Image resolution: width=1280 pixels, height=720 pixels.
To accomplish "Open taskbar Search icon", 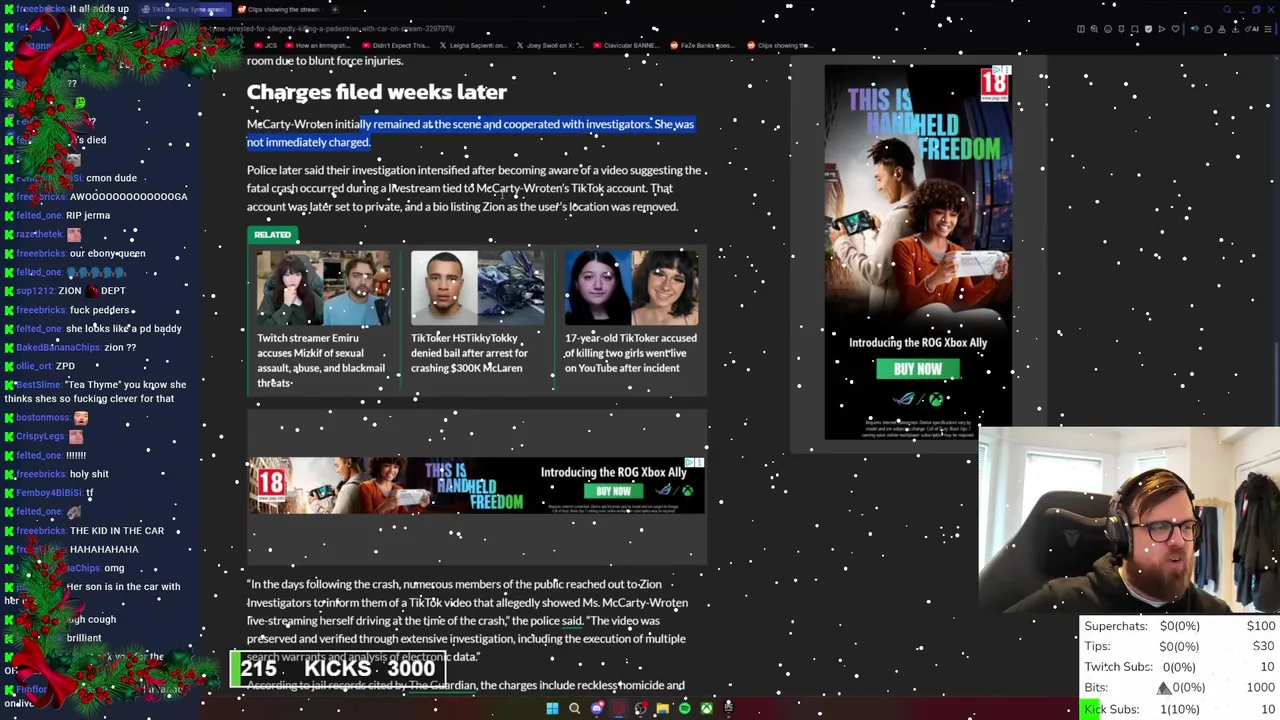I will 574,708.
